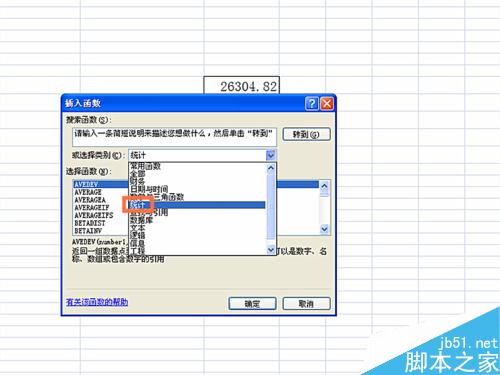Click the 取消 button
The image size is (500, 375).
[306, 304]
